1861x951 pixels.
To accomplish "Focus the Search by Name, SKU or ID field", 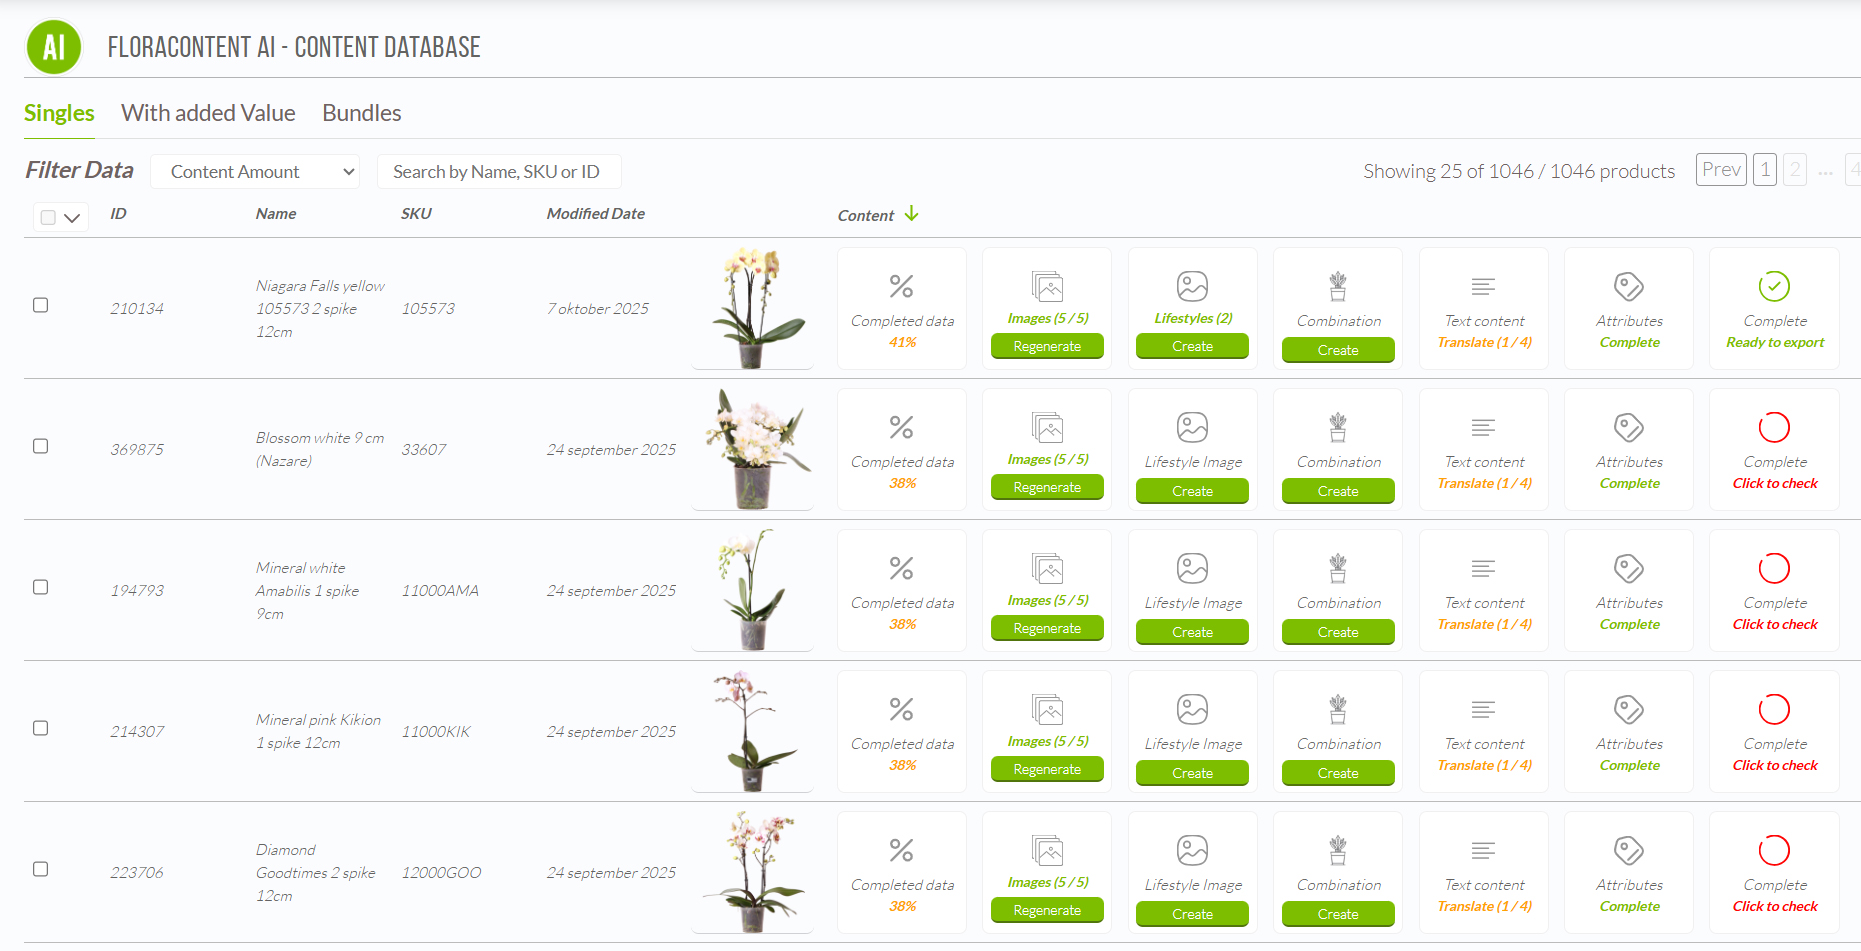I will tap(498, 172).
